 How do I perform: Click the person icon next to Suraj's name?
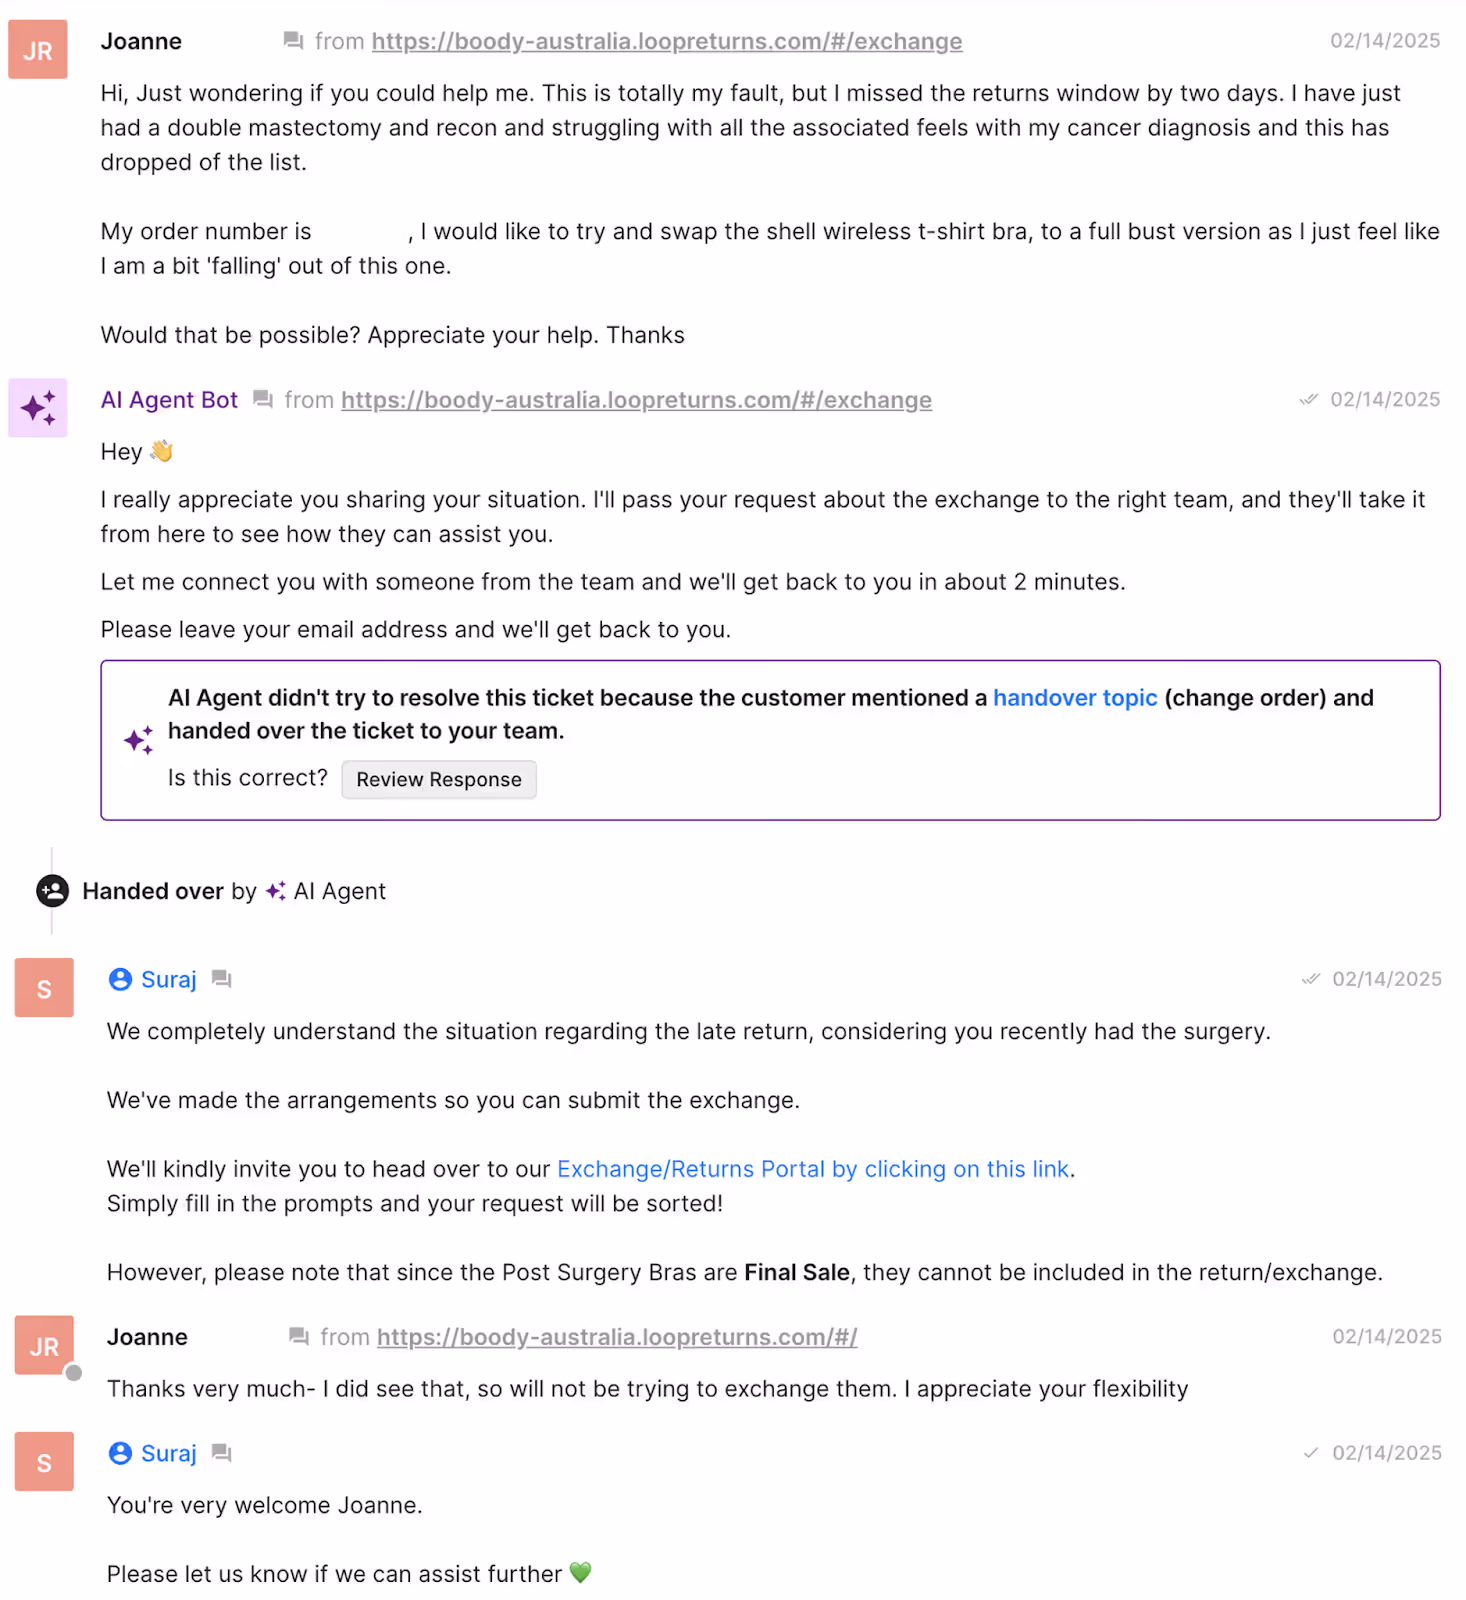(x=119, y=978)
